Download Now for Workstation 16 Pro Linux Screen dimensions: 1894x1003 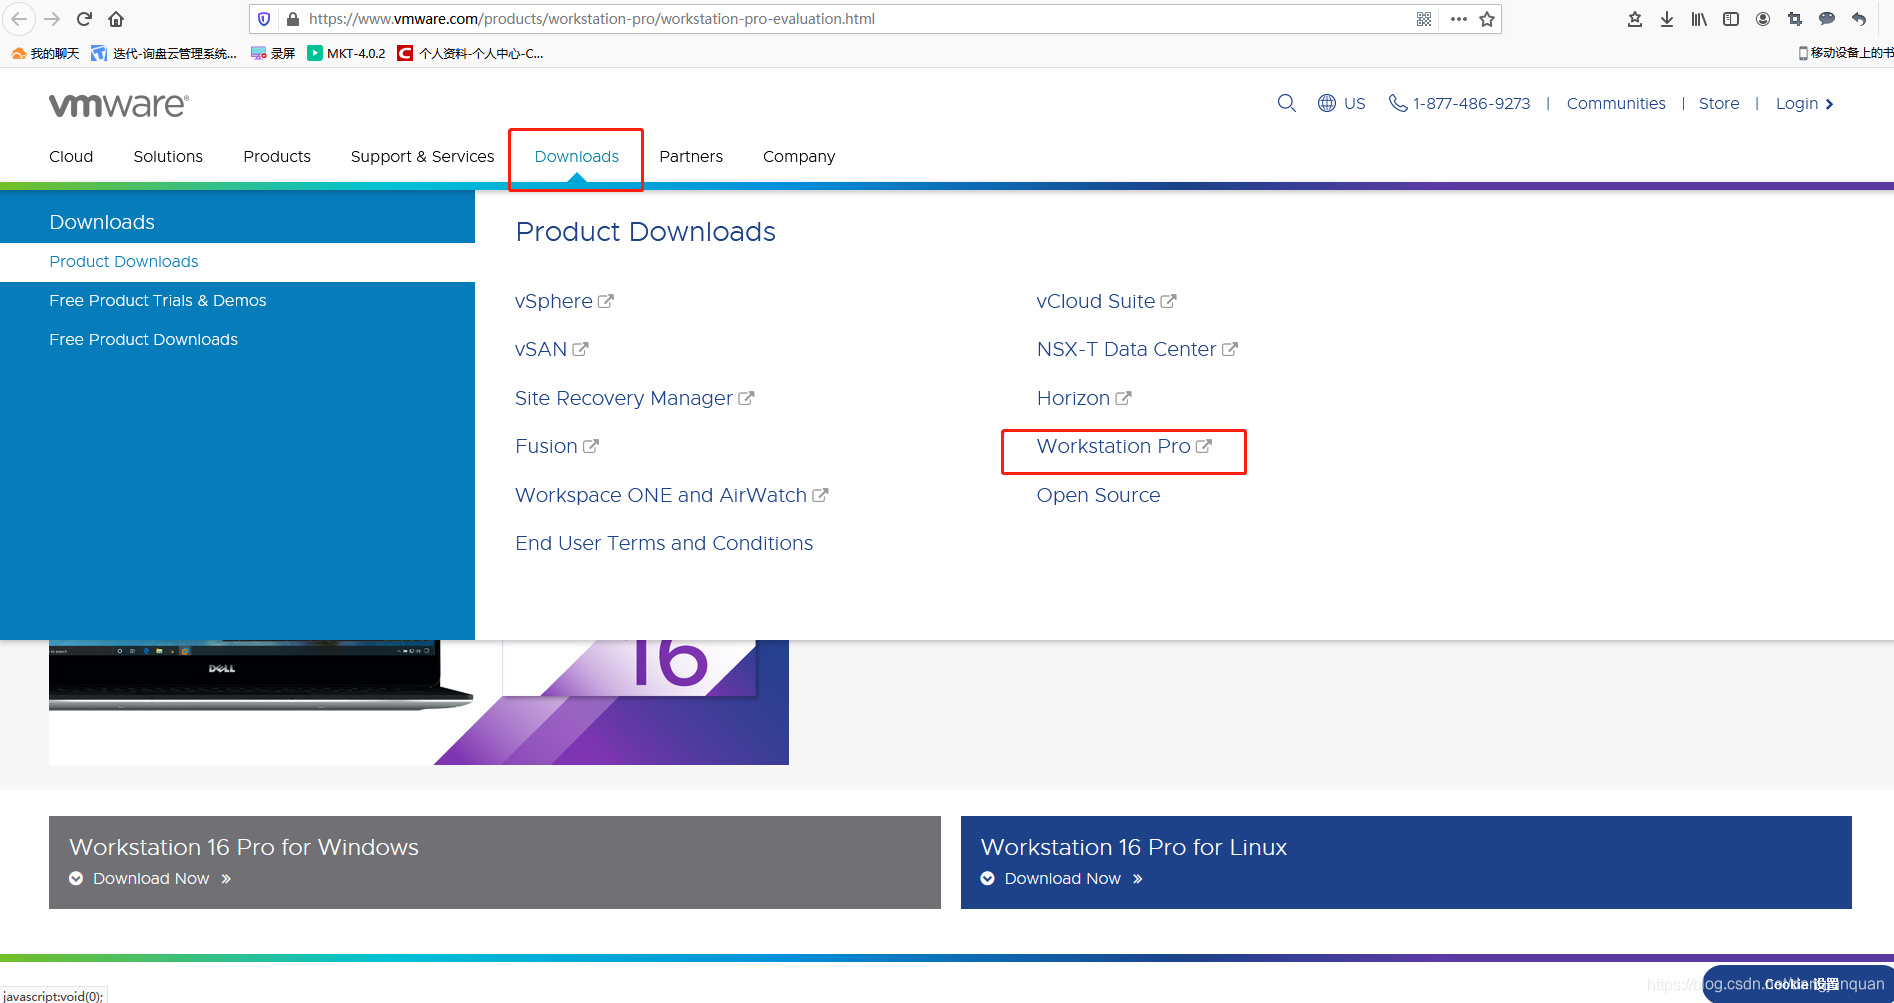click(x=1062, y=878)
